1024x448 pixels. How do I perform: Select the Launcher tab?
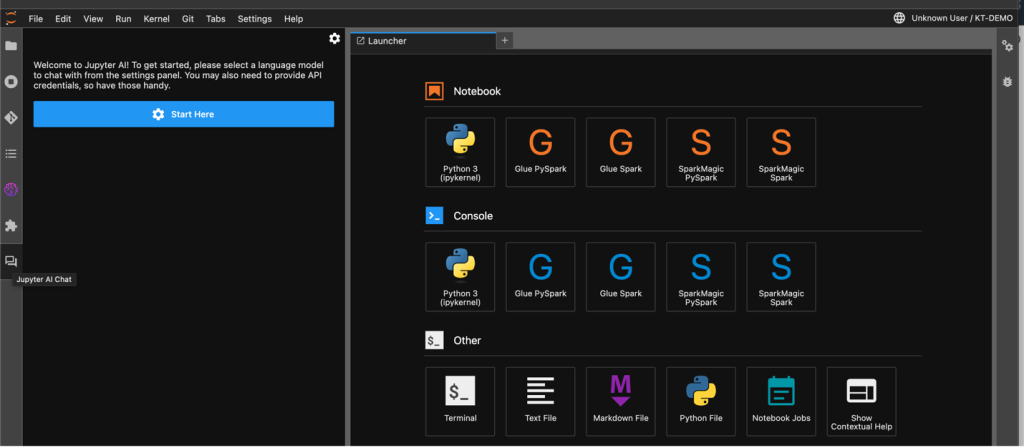423,41
